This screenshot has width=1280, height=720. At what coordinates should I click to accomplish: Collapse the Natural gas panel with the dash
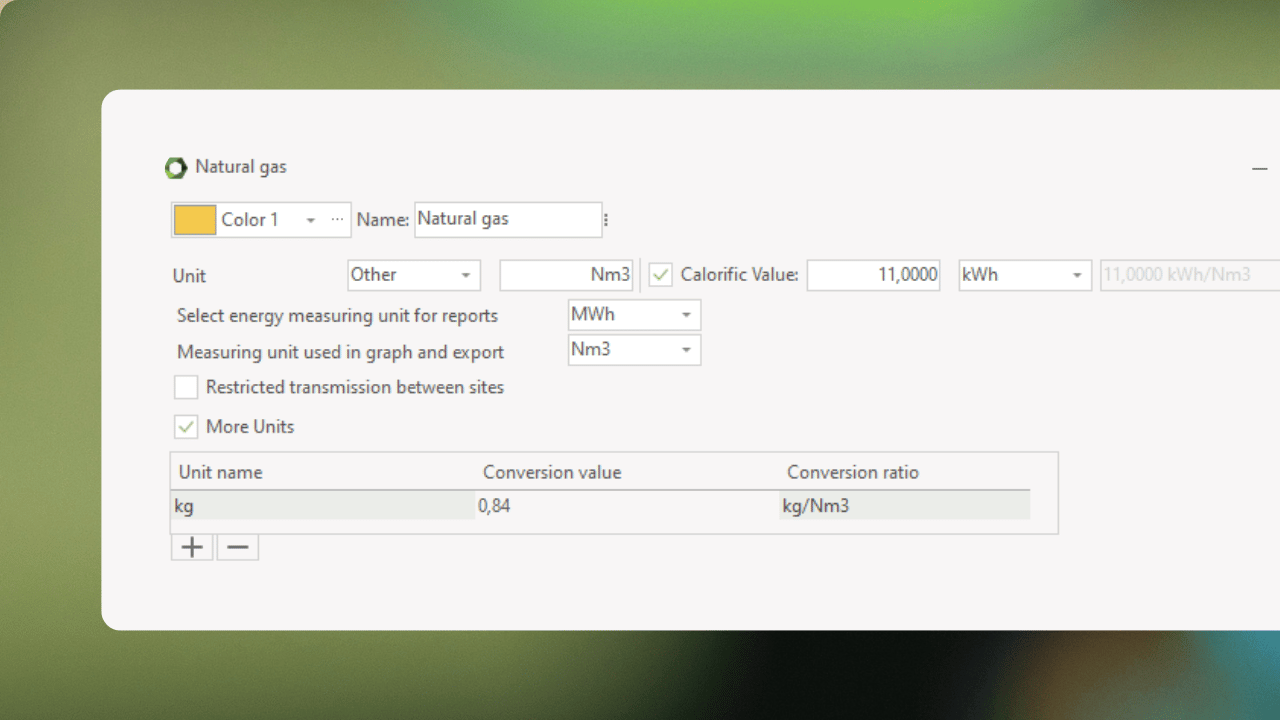[1259, 169]
